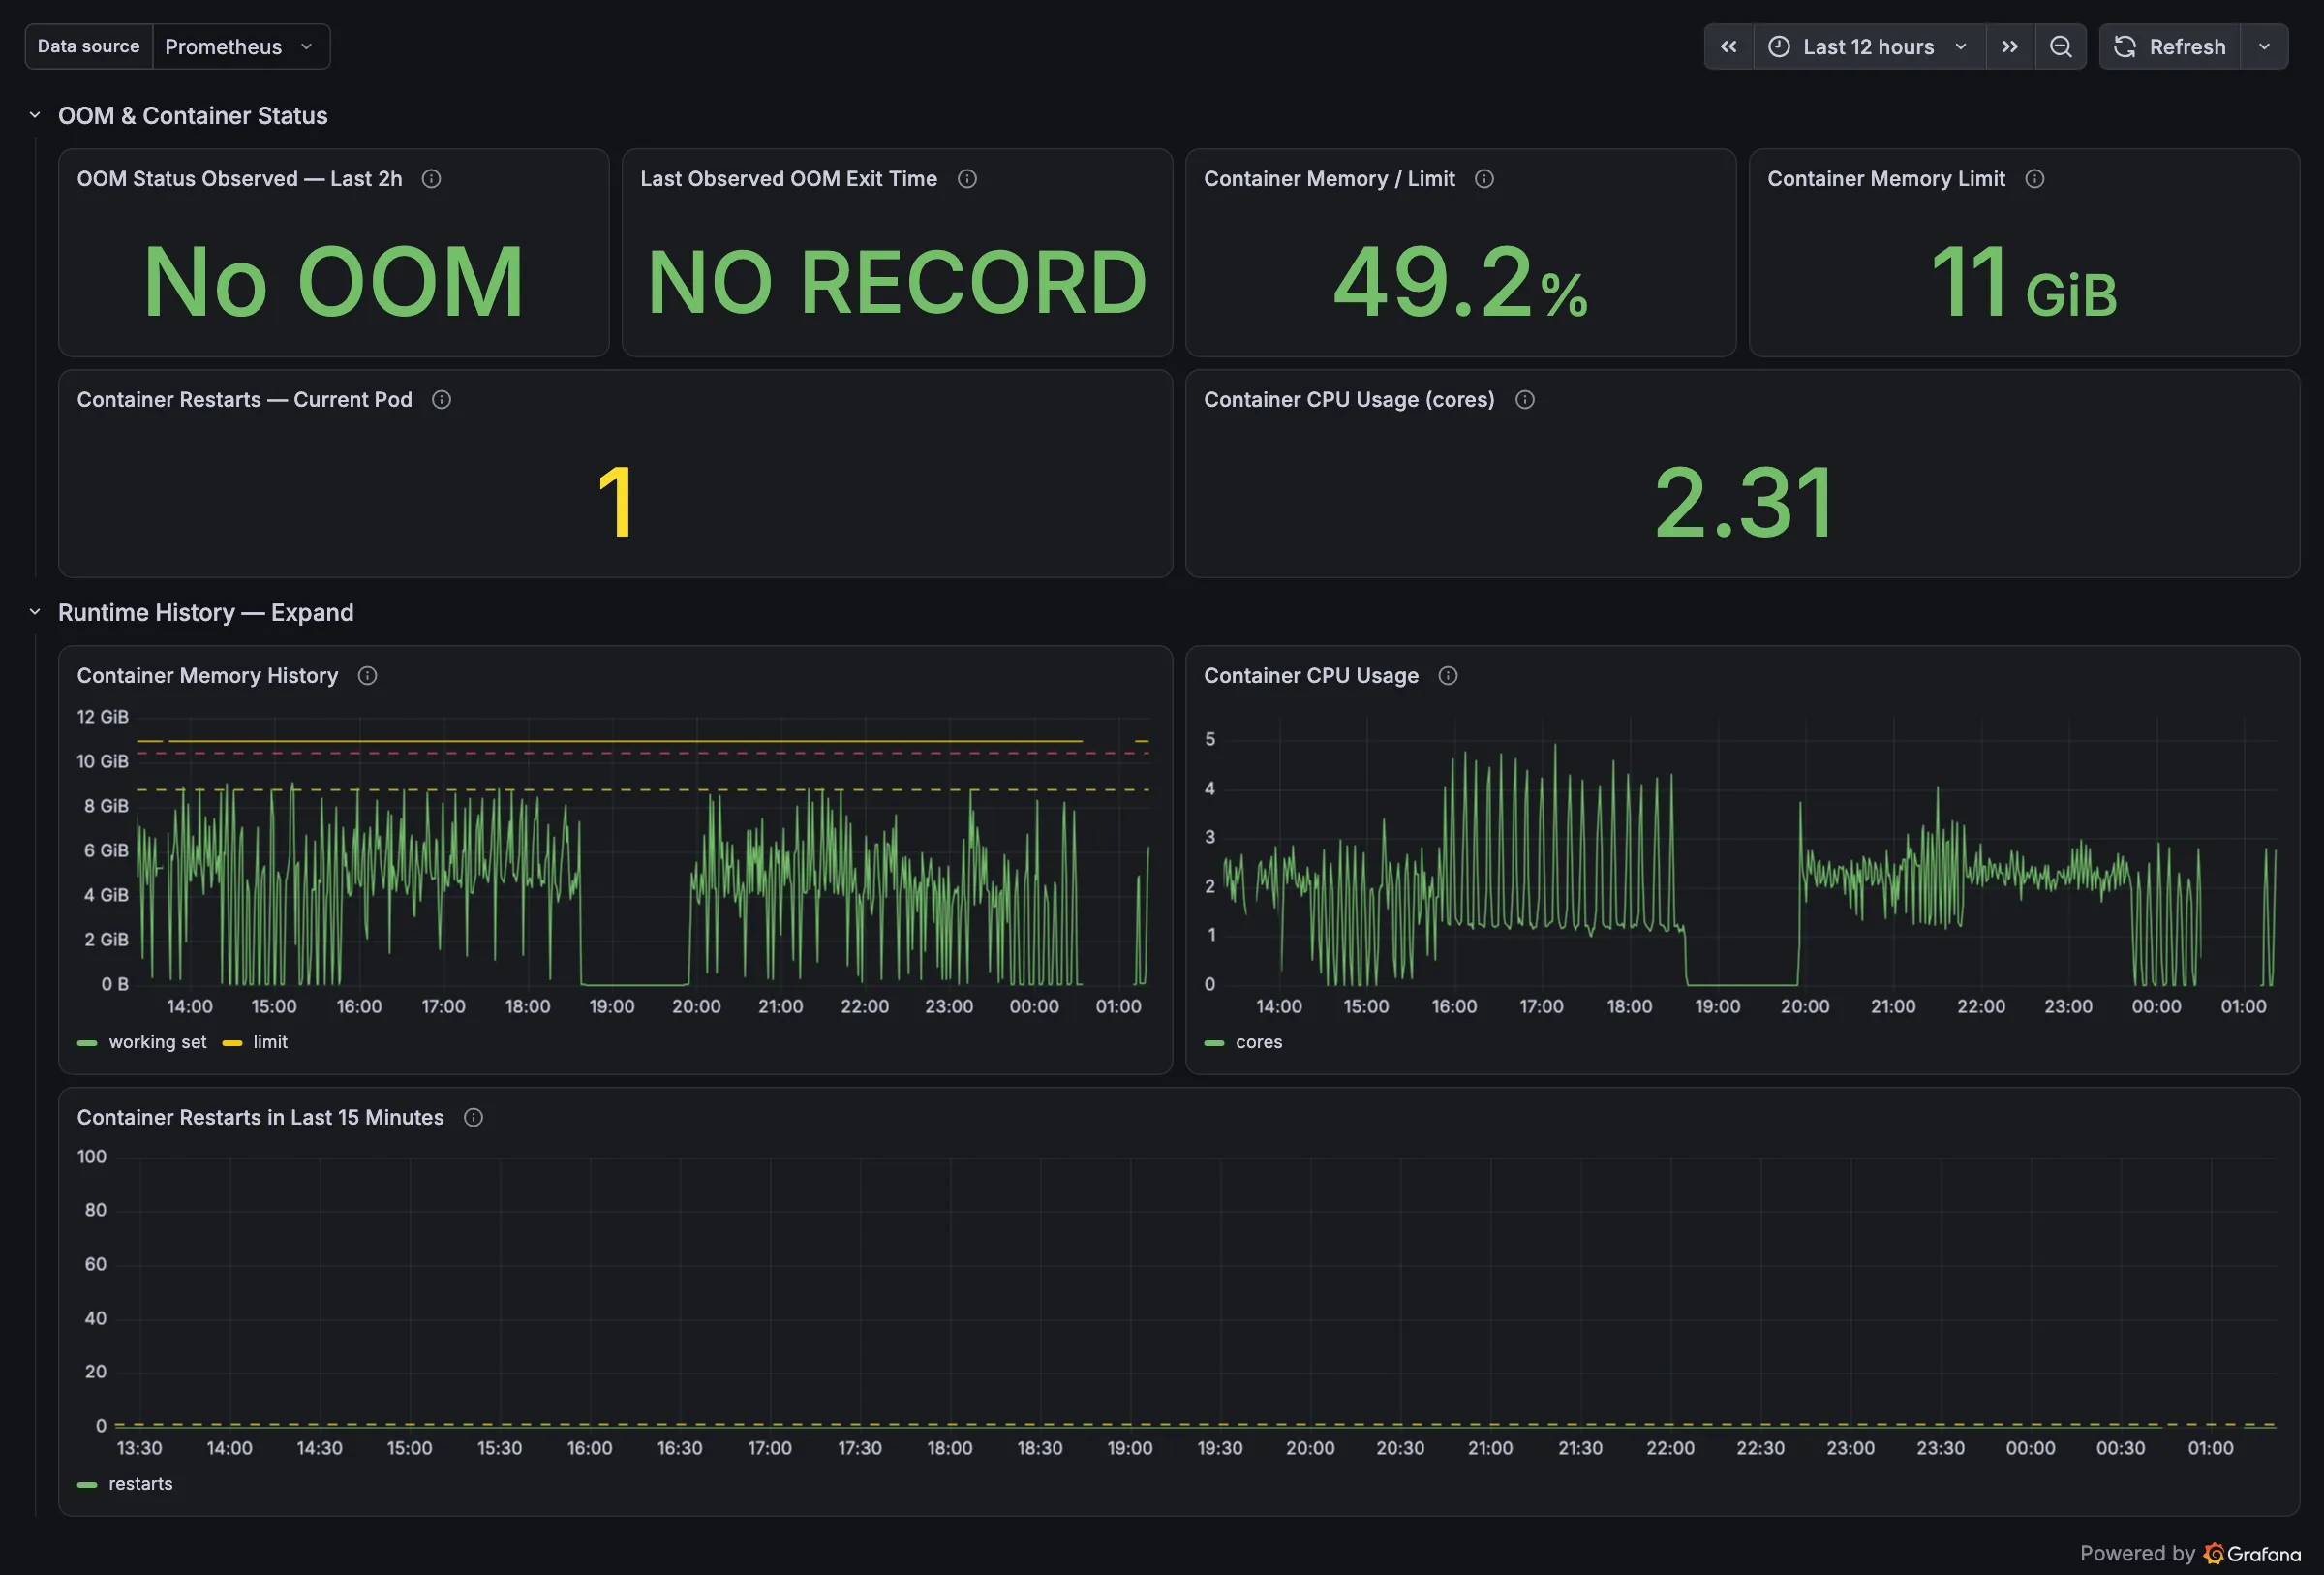The height and width of the screenshot is (1575, 2324).
Task: Click the Runtime History — Expand row title
Action: click(206, 612)
